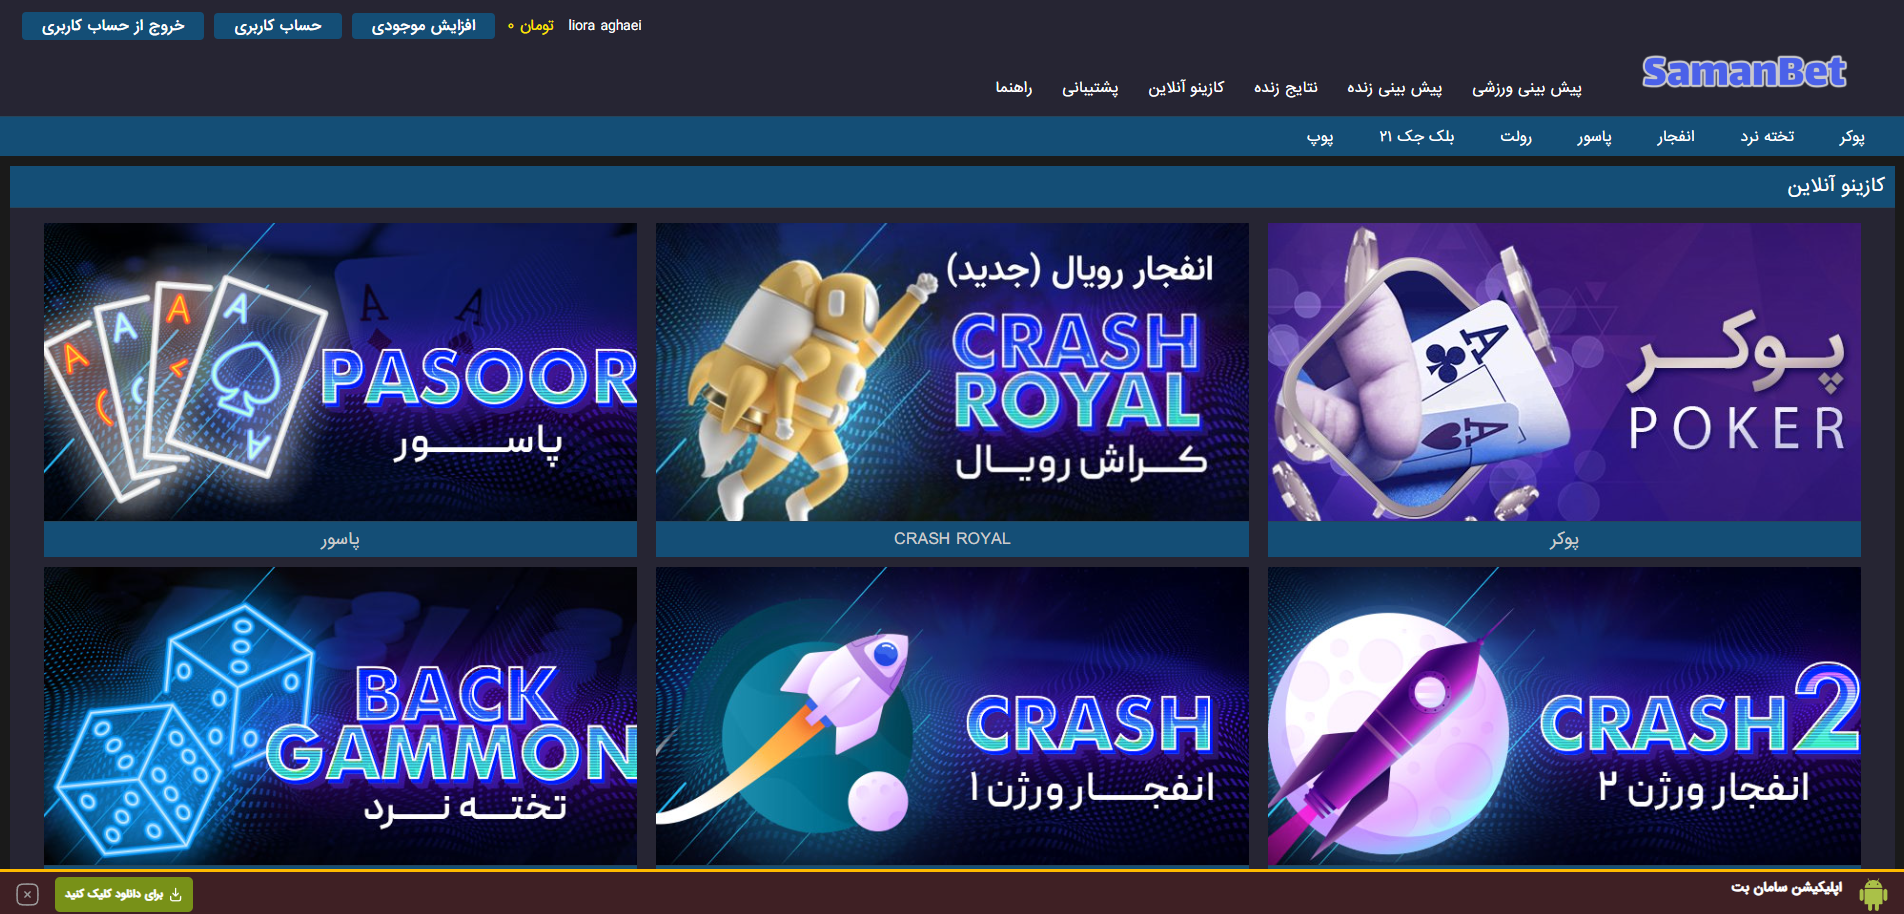Click the CRASH ROYAL caption link
Image resolution: width=1904 pixels, height=914 pixels.
click(x=952, y=539)
